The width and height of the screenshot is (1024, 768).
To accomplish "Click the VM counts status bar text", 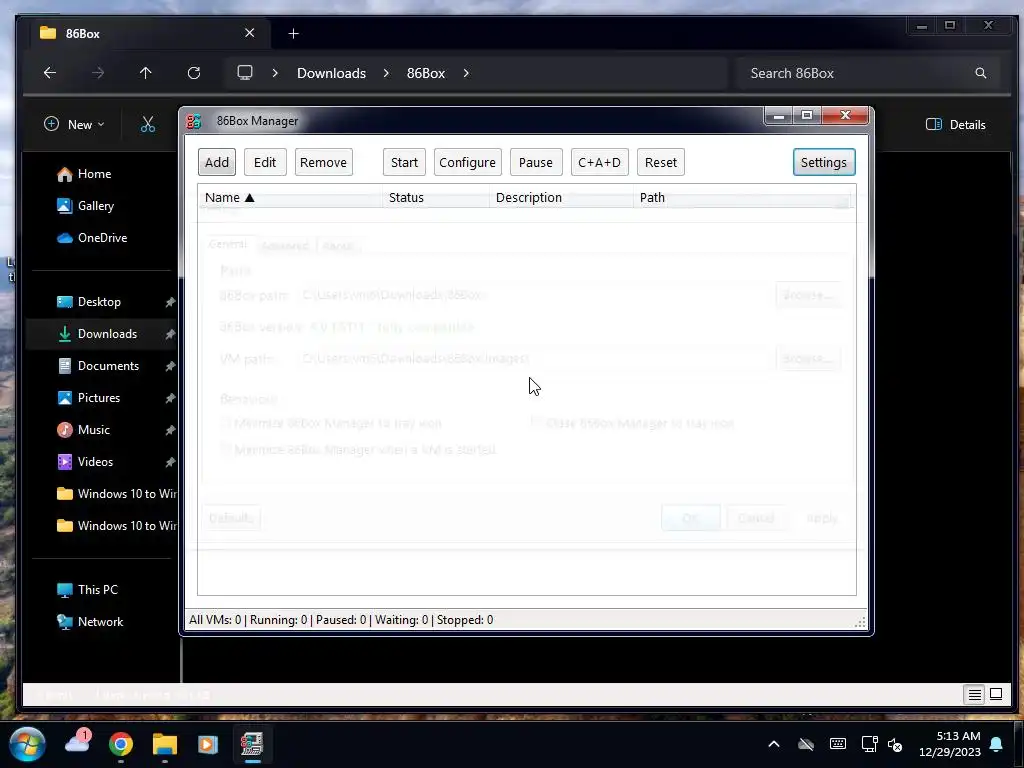I will point(341,620).
